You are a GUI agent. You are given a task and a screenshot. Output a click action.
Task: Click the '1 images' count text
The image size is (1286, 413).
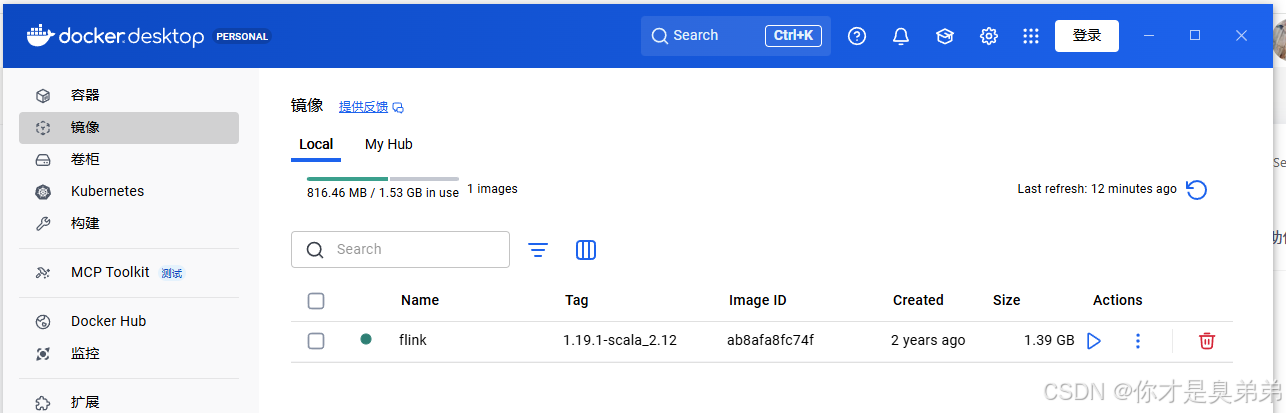[492, 189]
